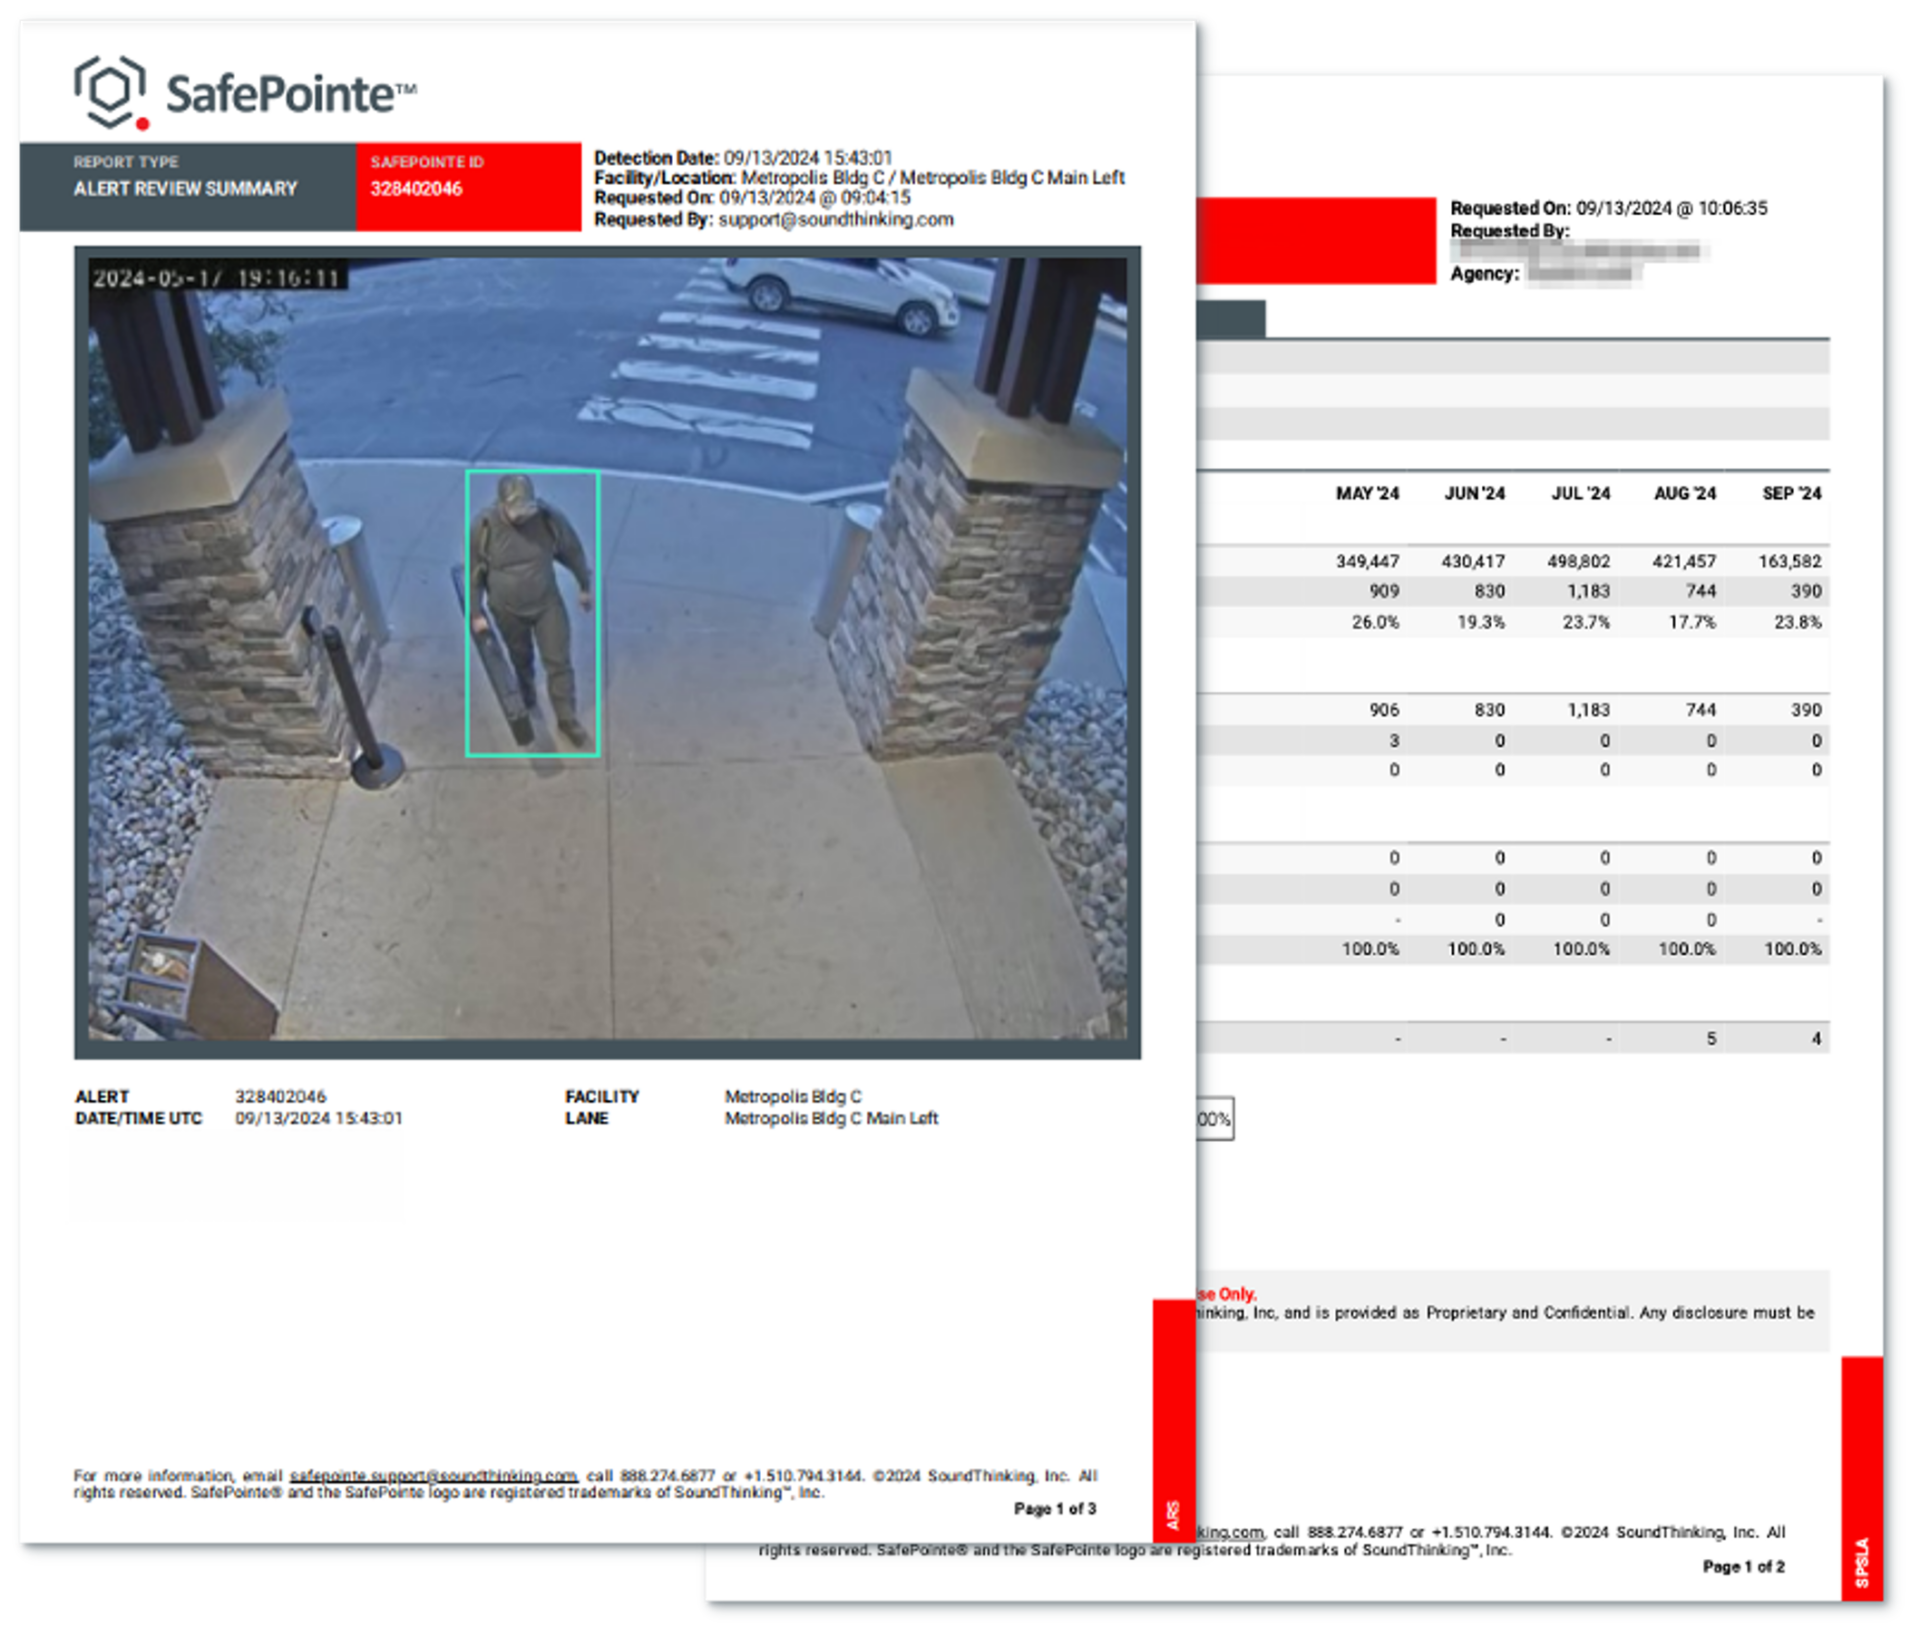Click support@soundthinking.com requester email
The height and width of the screenshot is (1637, 1920).
[x=836, y=220]
